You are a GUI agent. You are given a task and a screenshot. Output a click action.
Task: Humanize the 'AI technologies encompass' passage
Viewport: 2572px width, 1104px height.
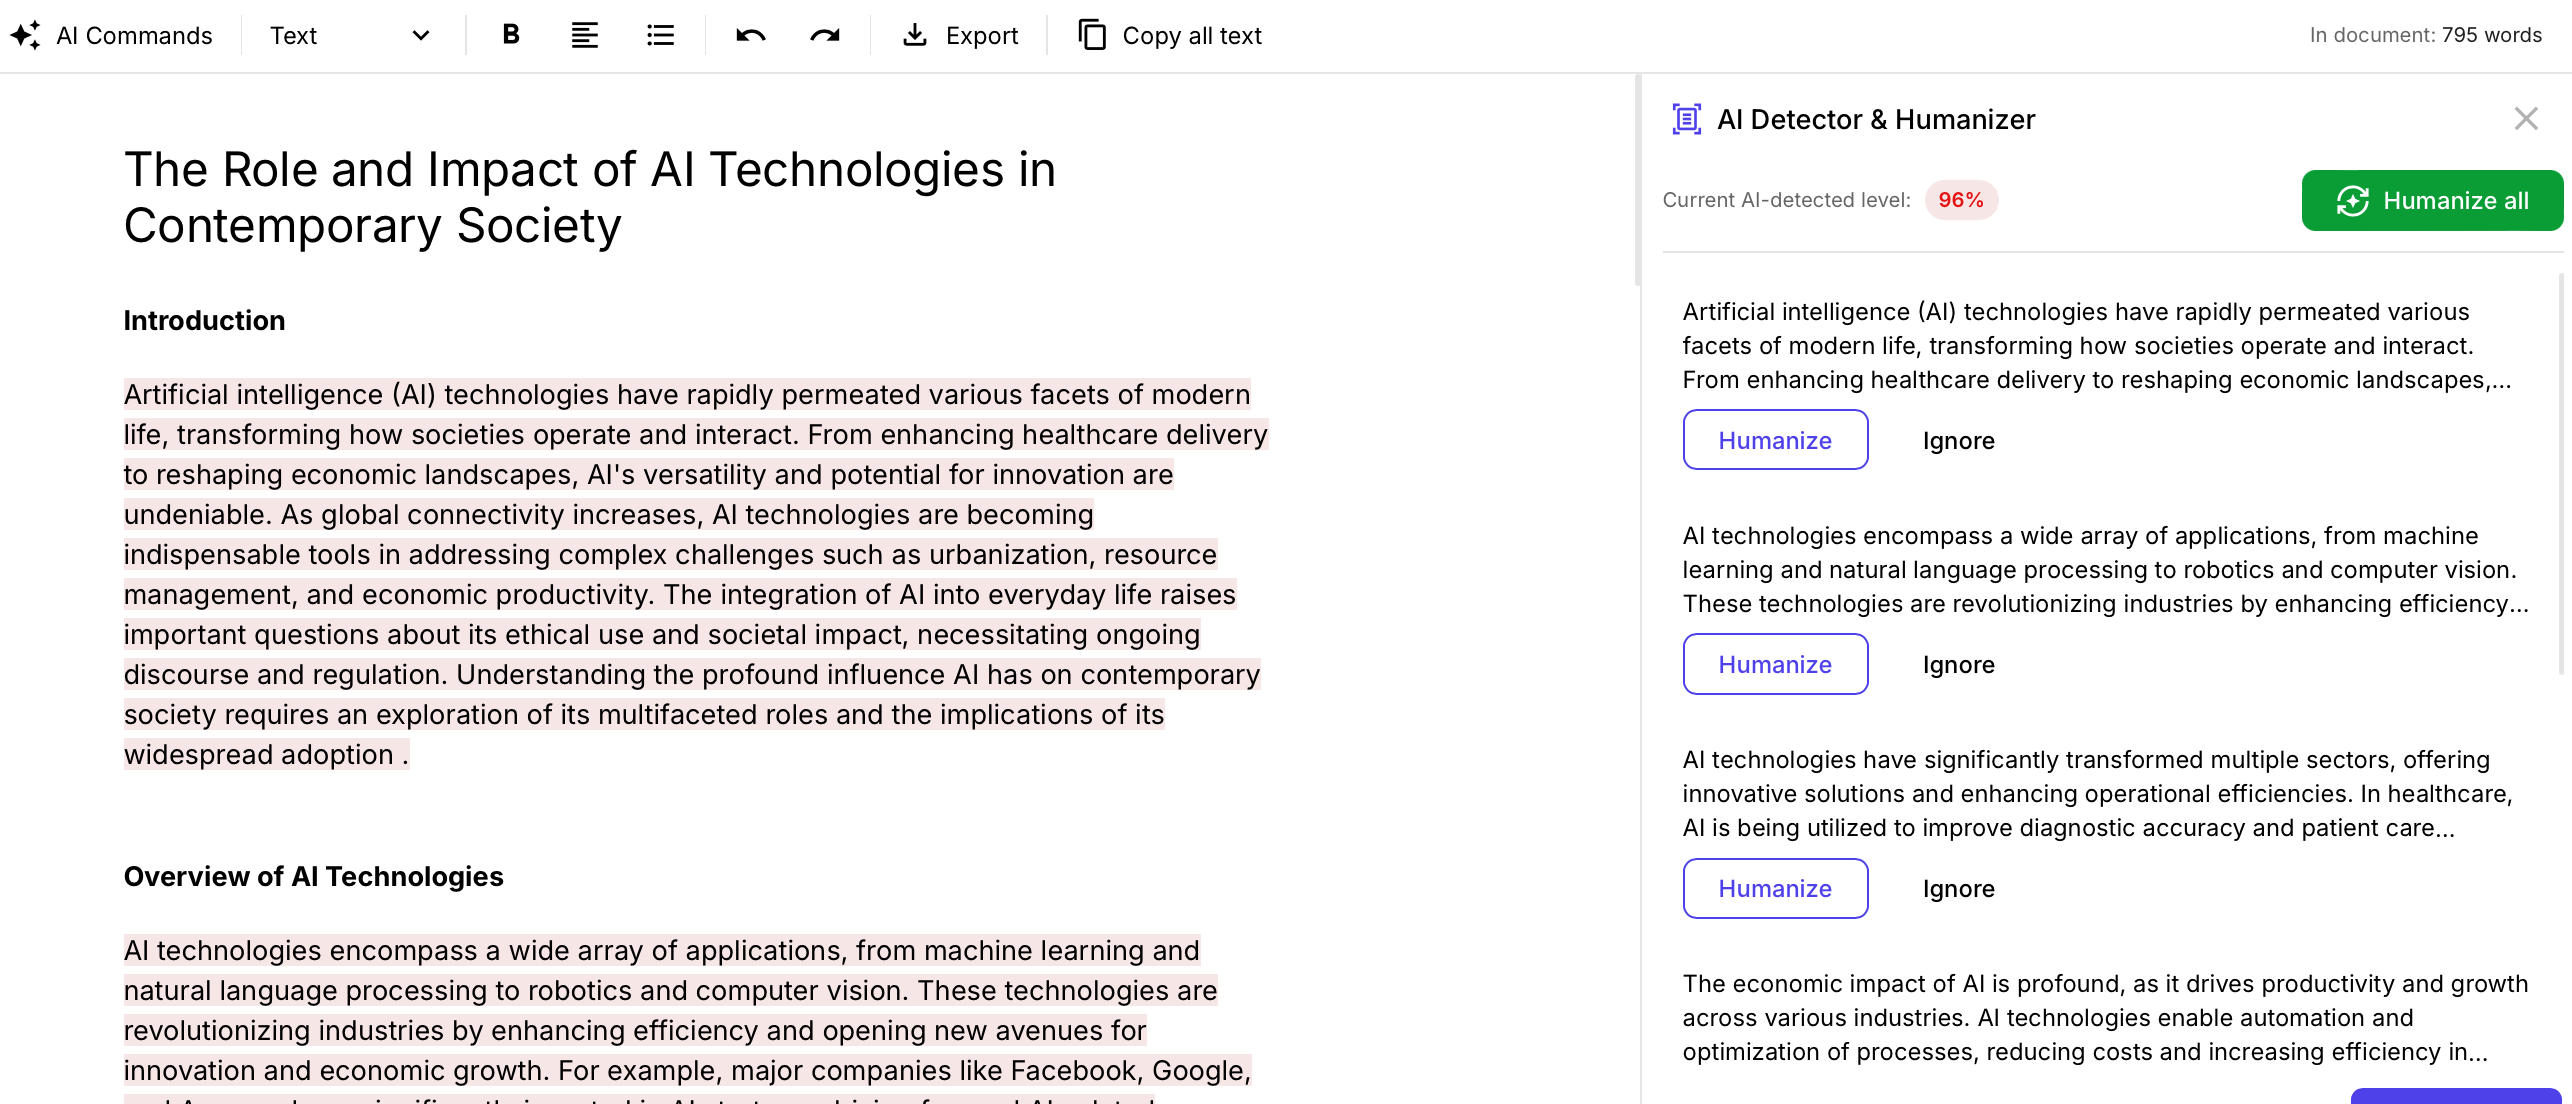1775,664
